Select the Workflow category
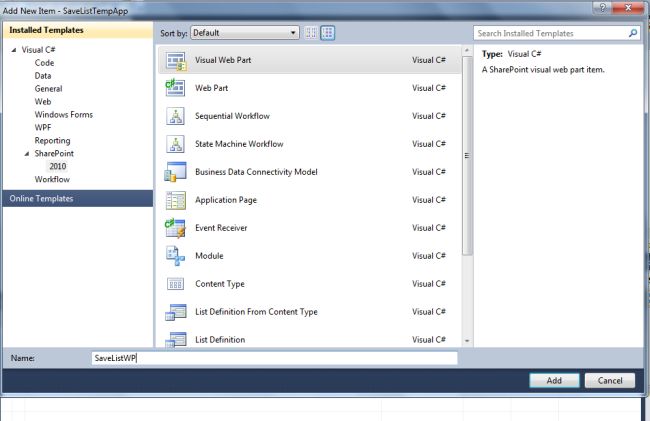This screenshot has width=650, height=421. pos(52,179)
